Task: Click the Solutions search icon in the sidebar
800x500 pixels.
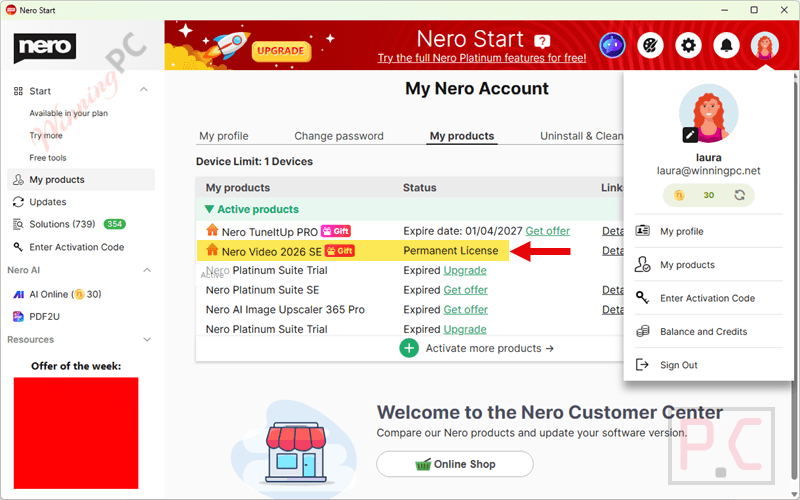Action: point(18,224)
